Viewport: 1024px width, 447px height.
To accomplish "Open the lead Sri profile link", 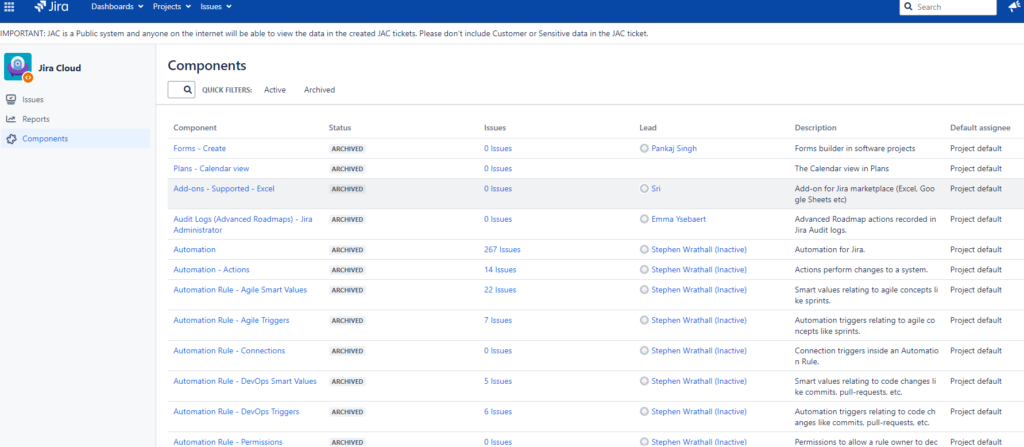I will tap(656, 188).
